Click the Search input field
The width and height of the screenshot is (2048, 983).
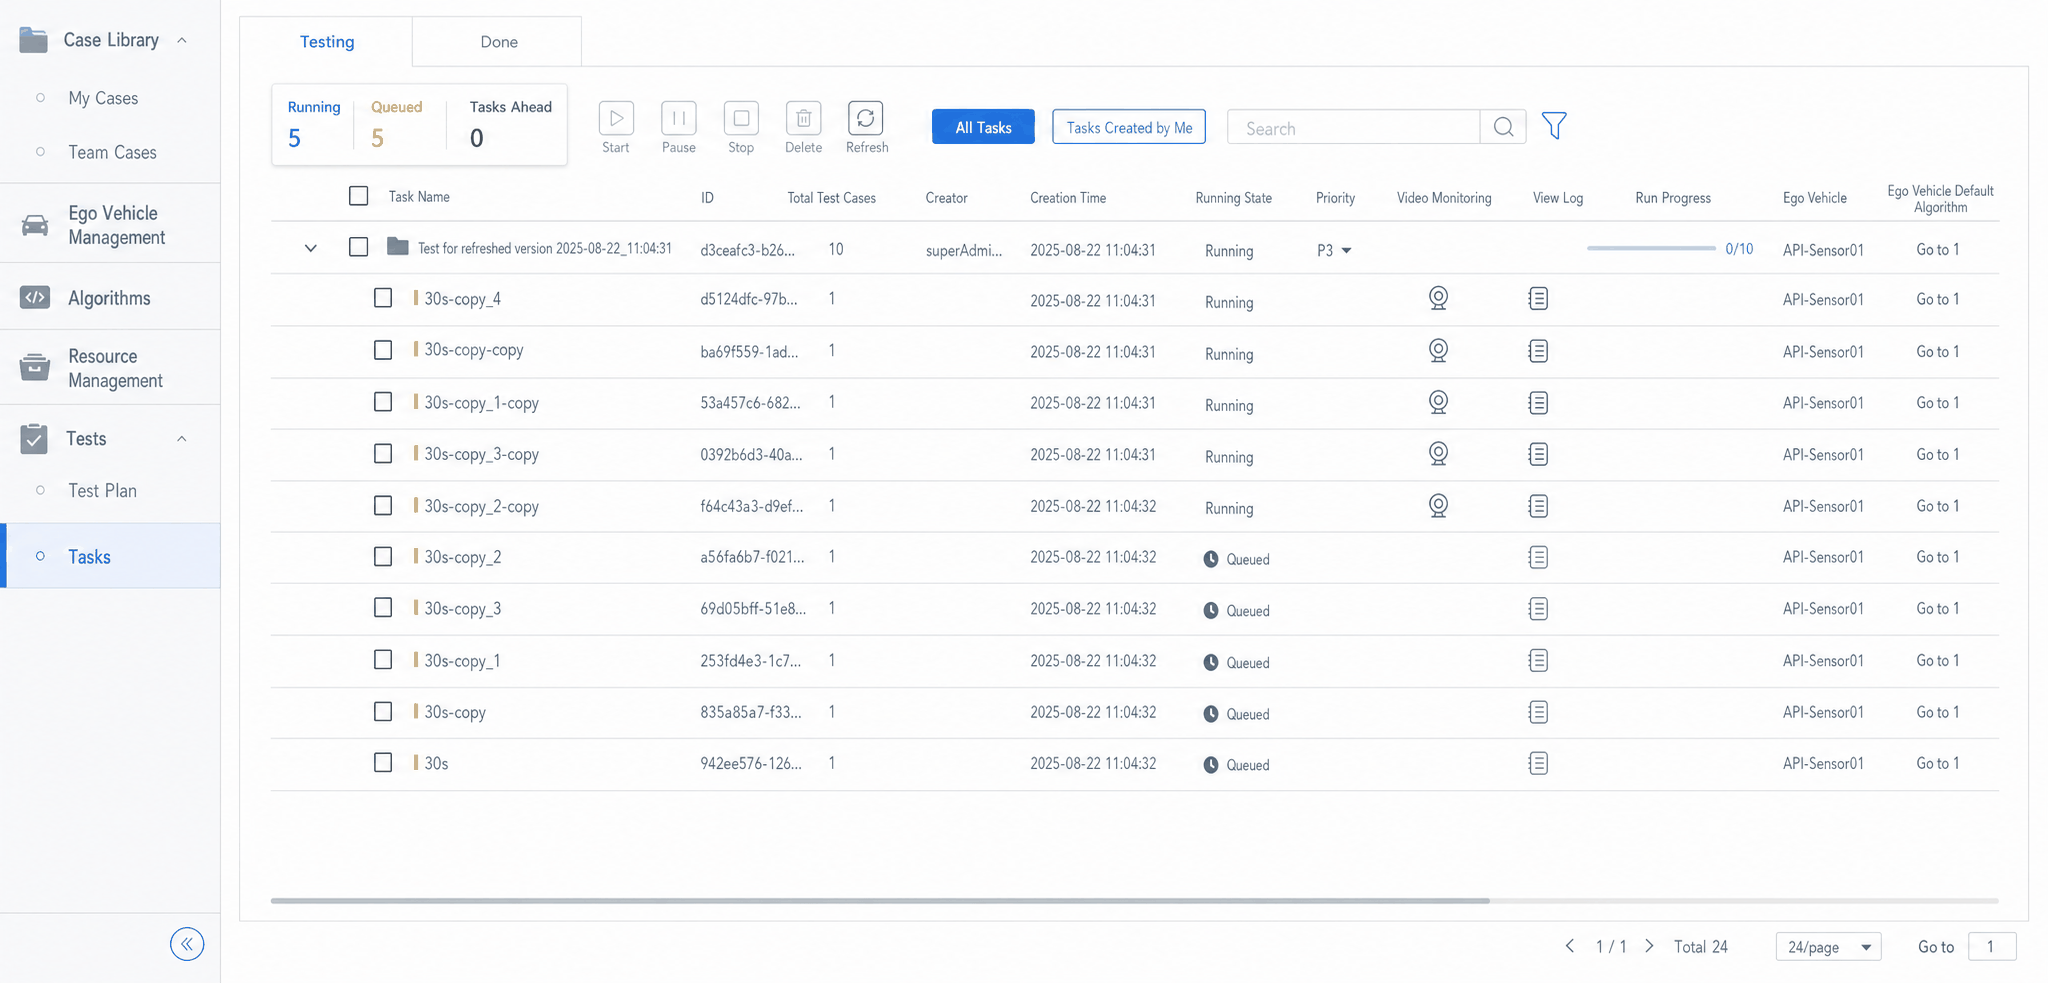pyautogui.click(x=1353, y=128)
